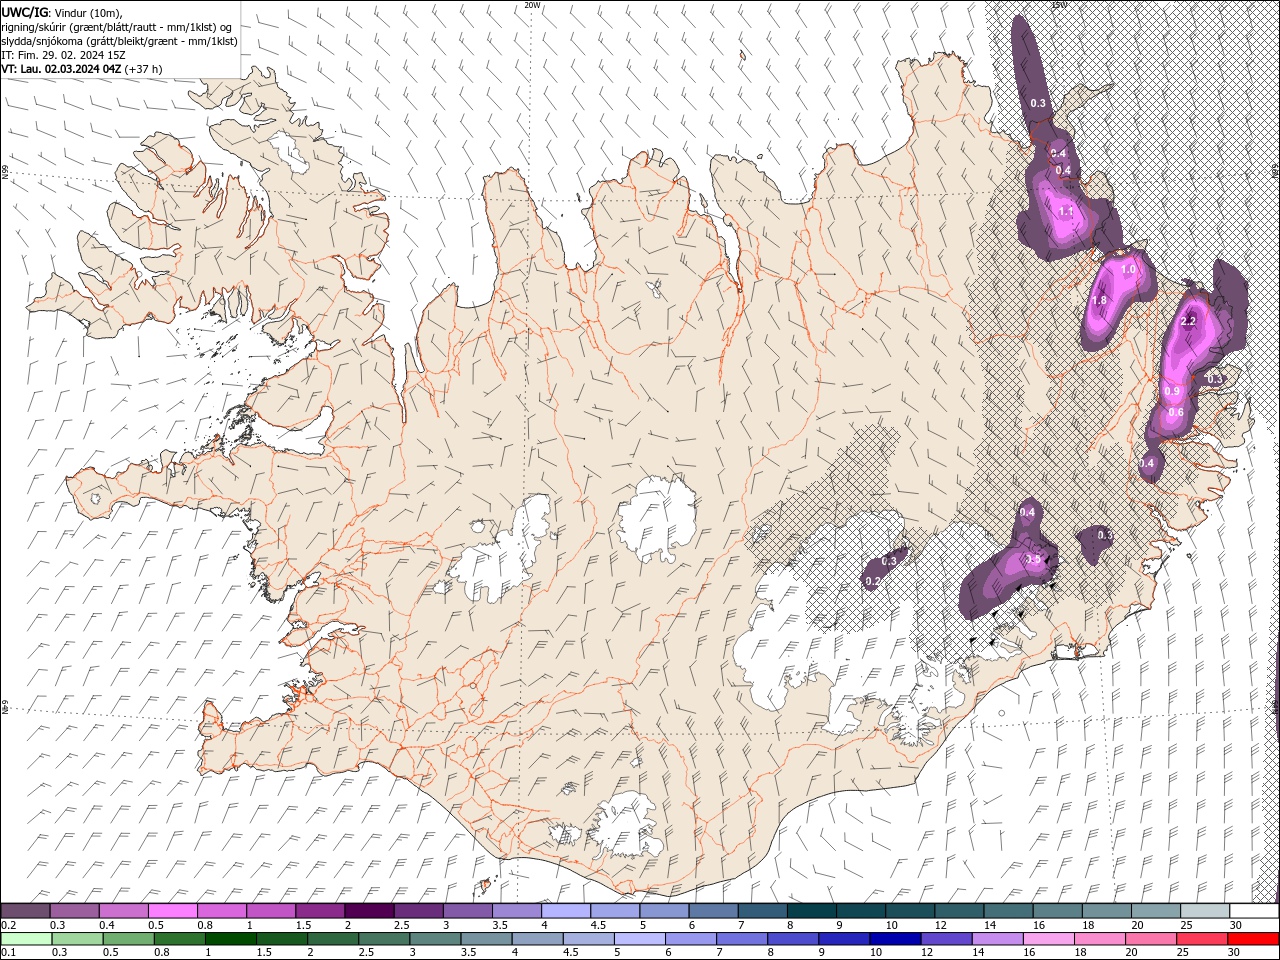Click the '0.2' snow legend label
Screen dimensions: 1280x960
click(8, 925)
